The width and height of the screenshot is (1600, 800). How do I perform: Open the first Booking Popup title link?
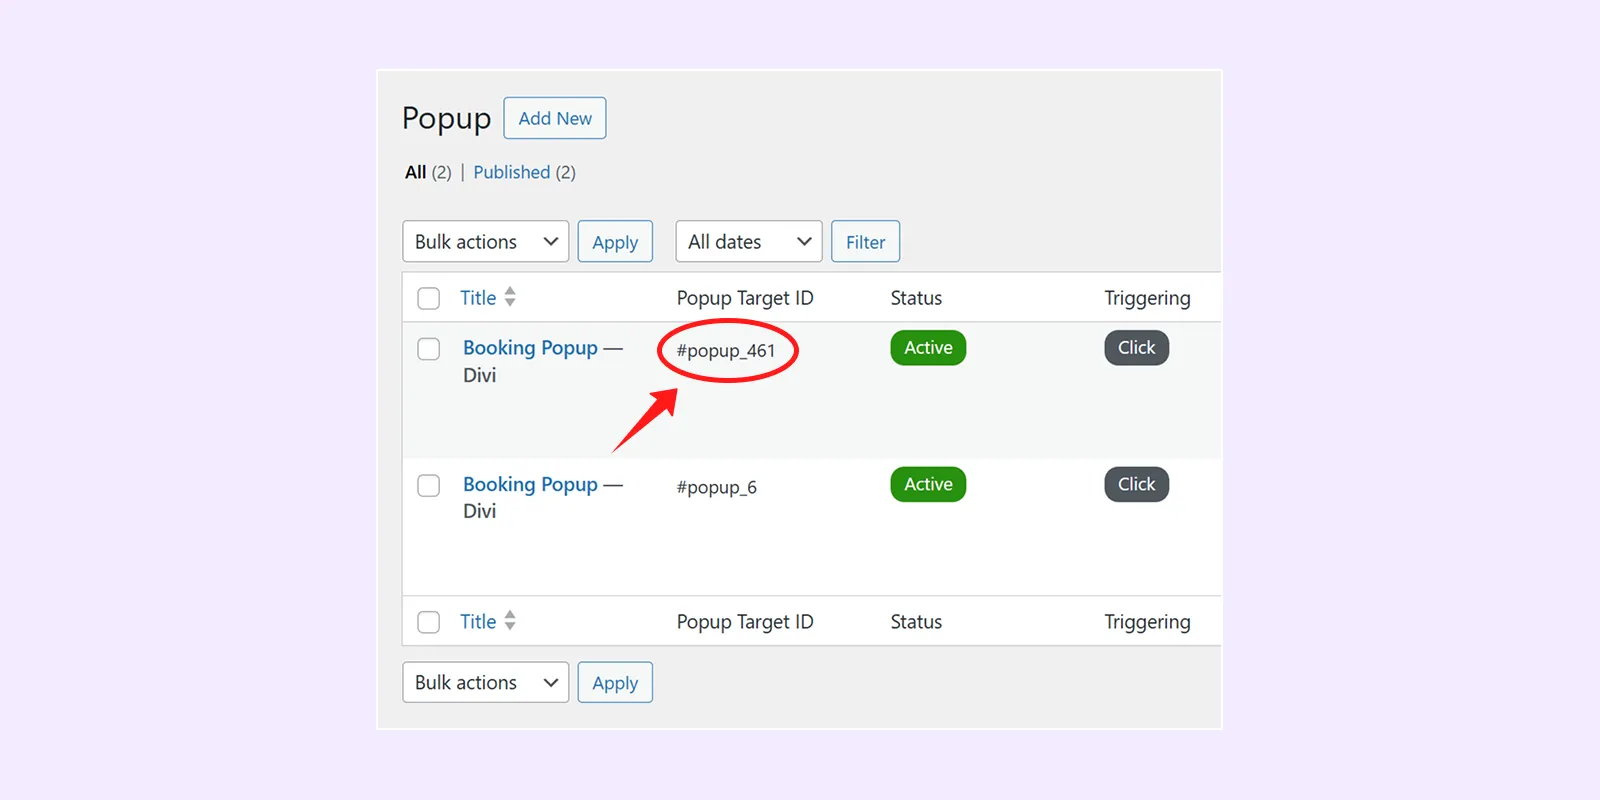[x=530, y=348]
